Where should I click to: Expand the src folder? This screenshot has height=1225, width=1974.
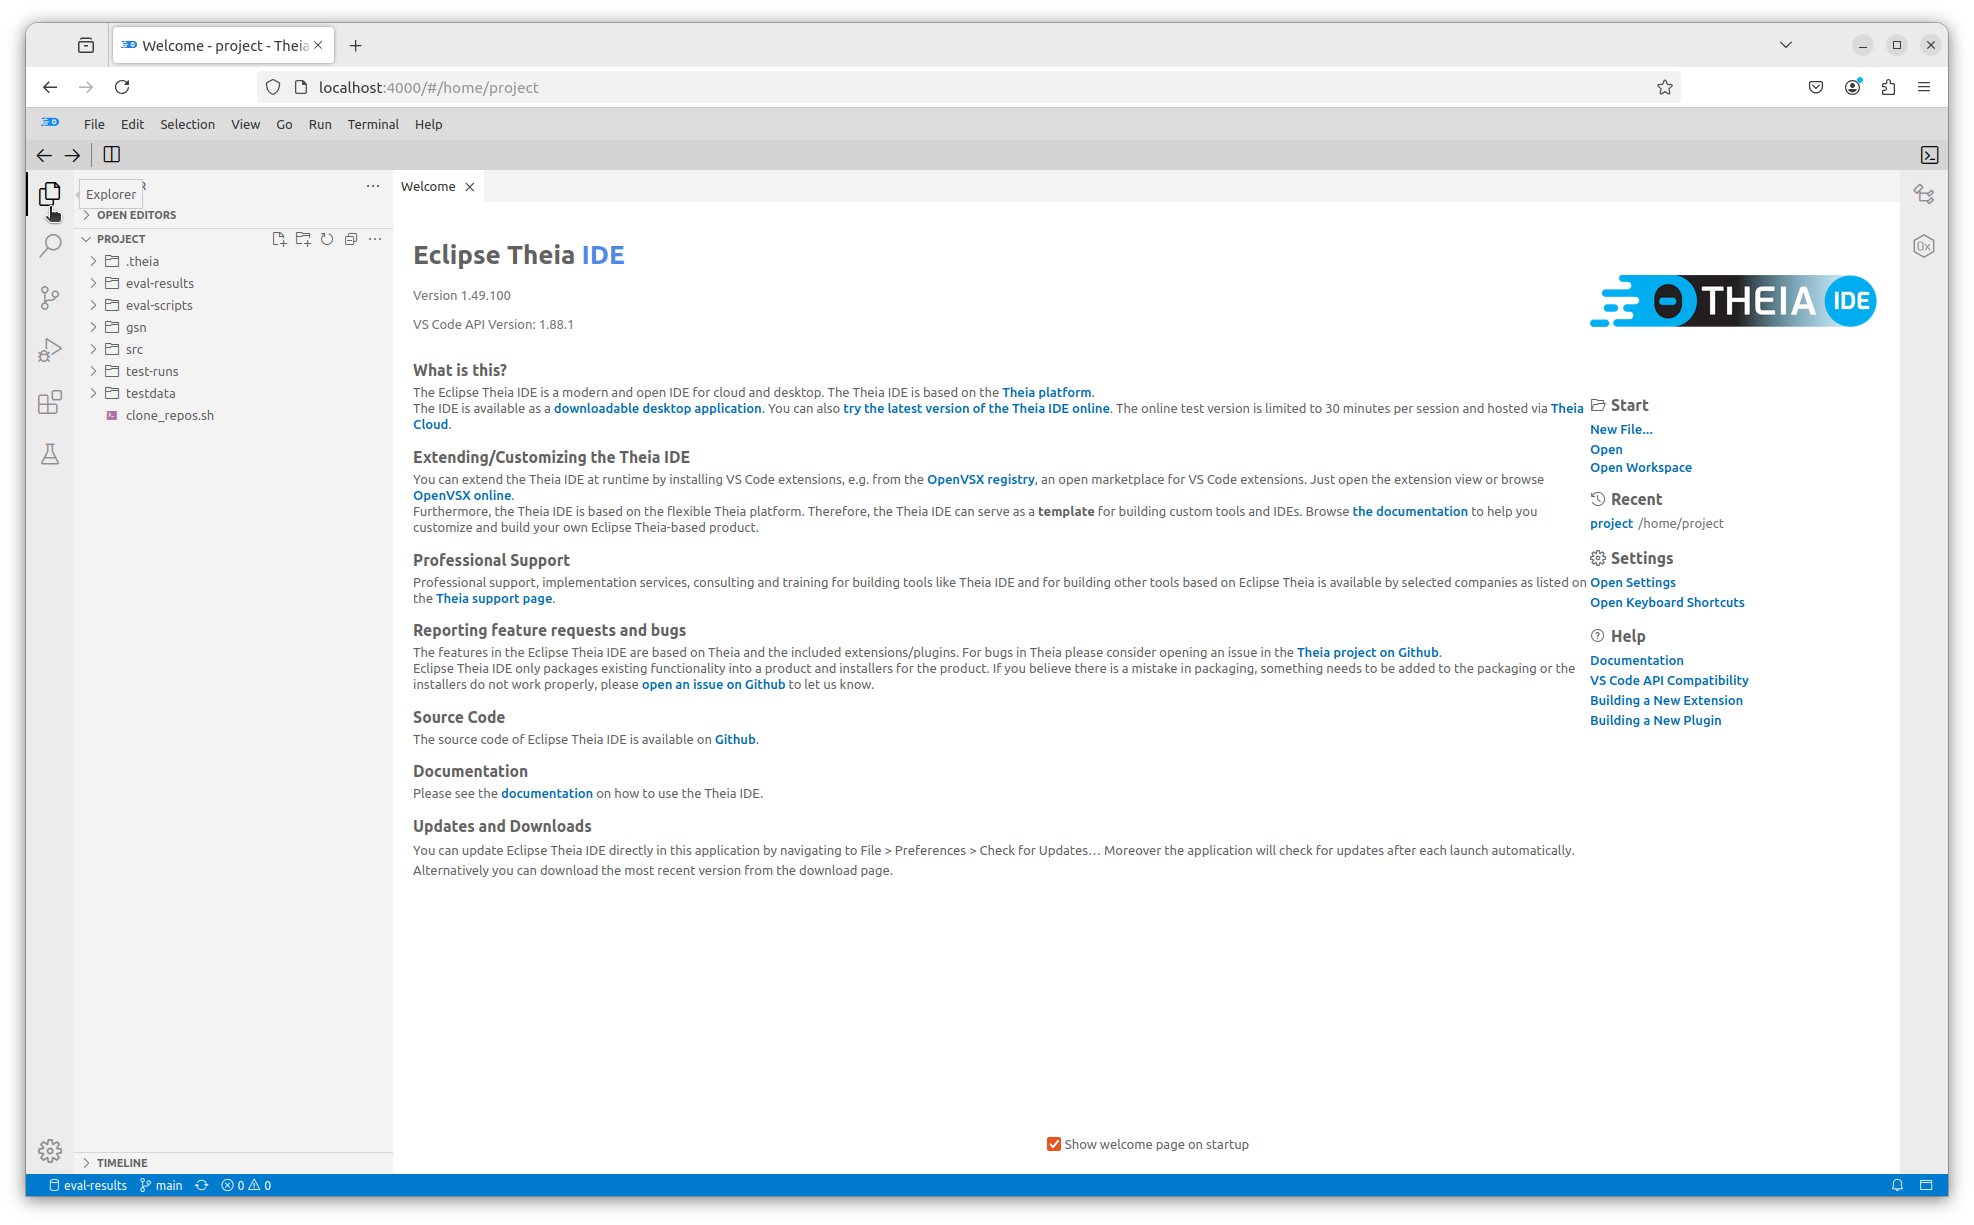pos(93,349)
